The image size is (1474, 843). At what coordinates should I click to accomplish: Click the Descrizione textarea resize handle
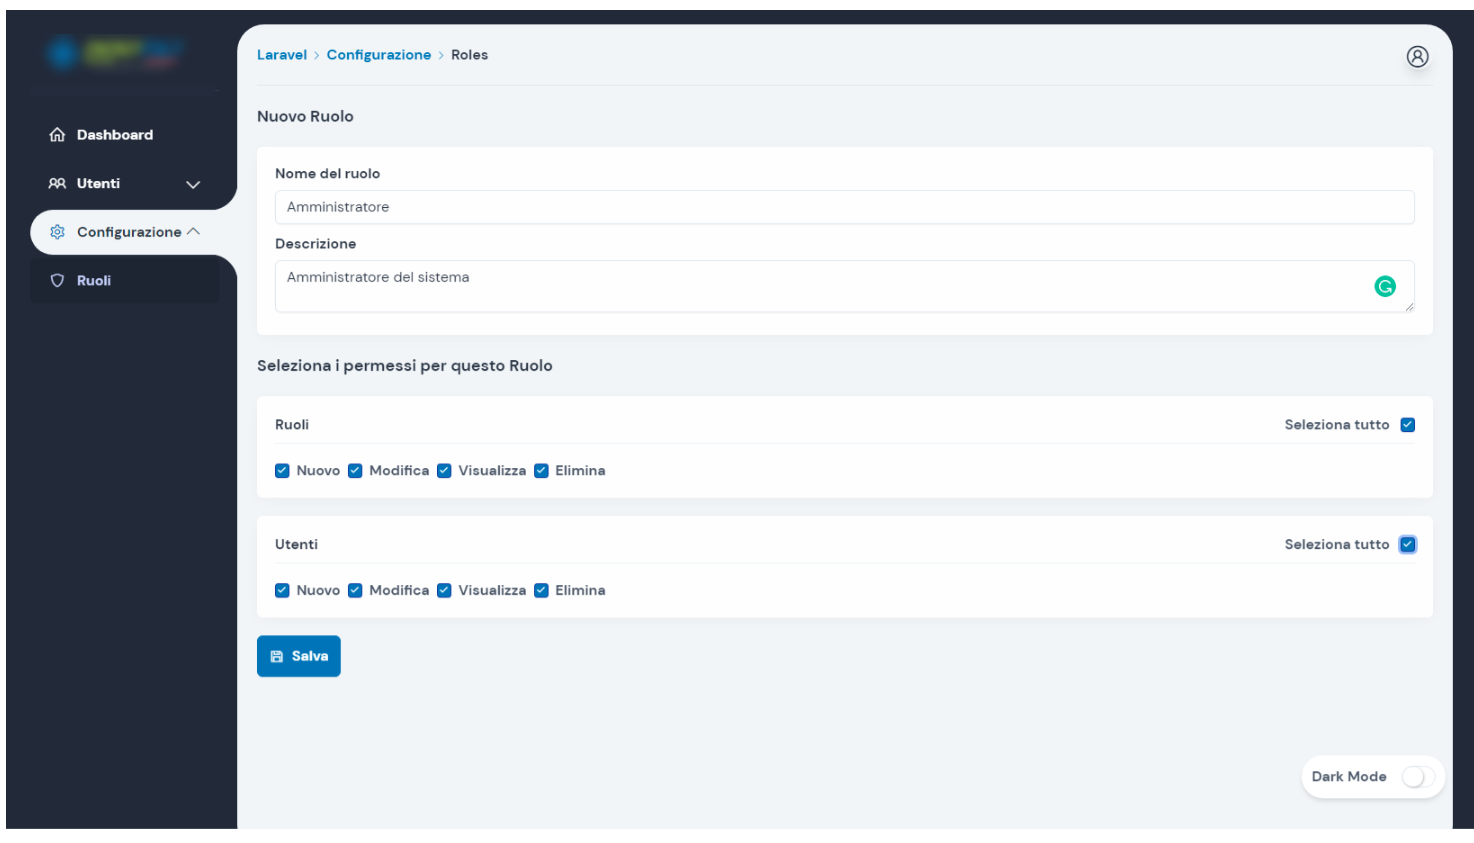click(1409, 307)
